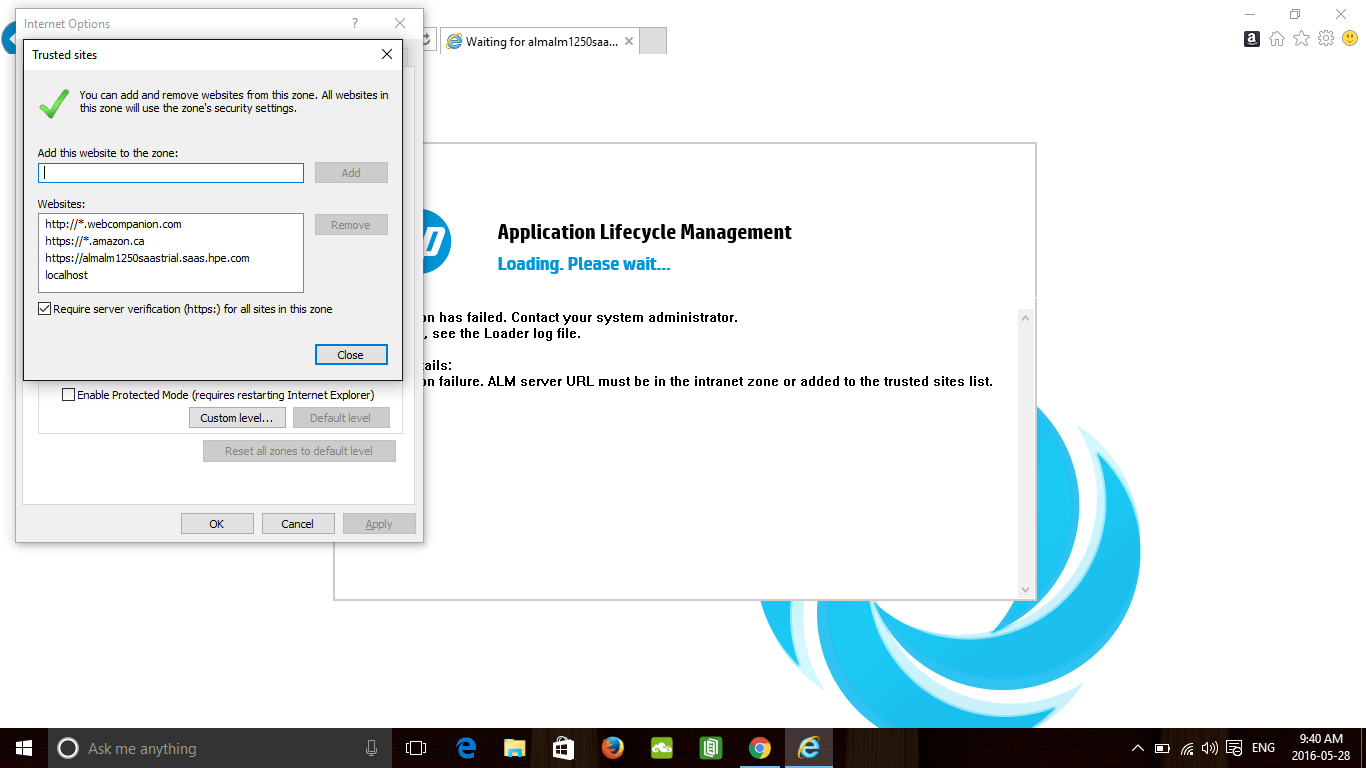
Task: Uncheck Require server verification for this zone
Action: [45, 308]
